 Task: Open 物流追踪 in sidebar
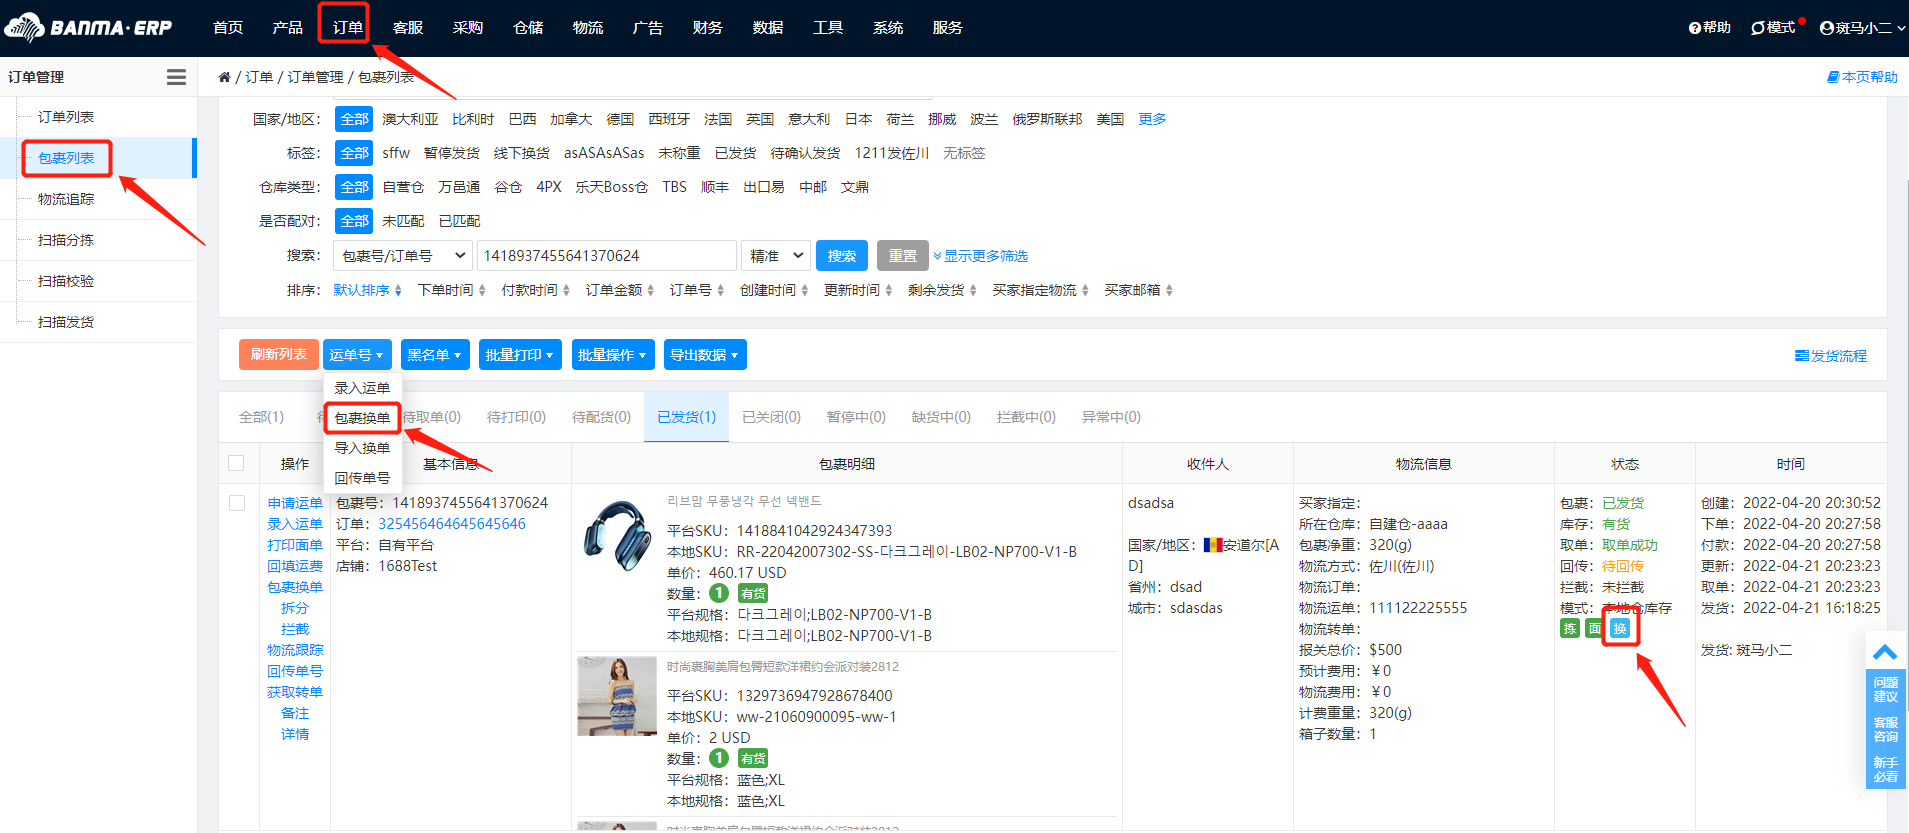66,199
